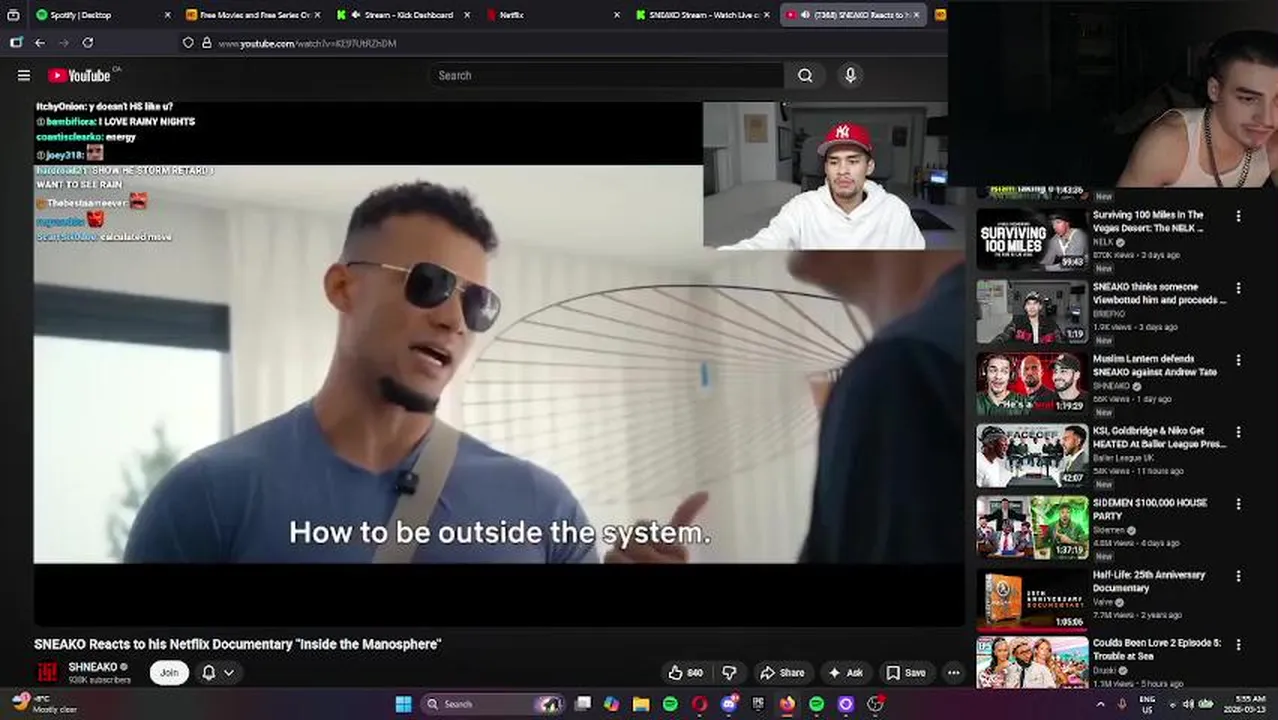Switch to the Netflix tab
Screen dimensions: 1278x720
click(x=553, y=15)
